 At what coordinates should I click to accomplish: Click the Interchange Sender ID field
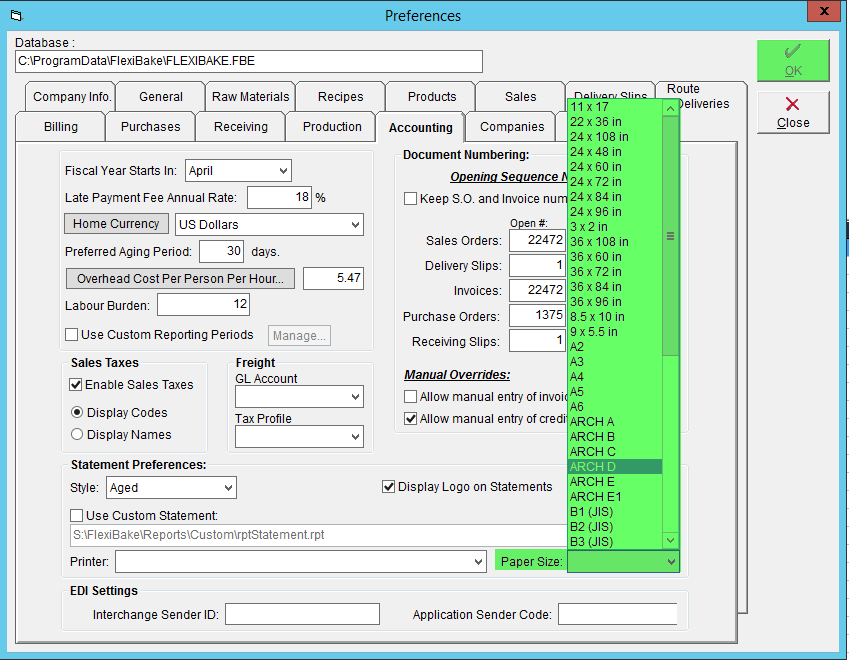[302, 614]
